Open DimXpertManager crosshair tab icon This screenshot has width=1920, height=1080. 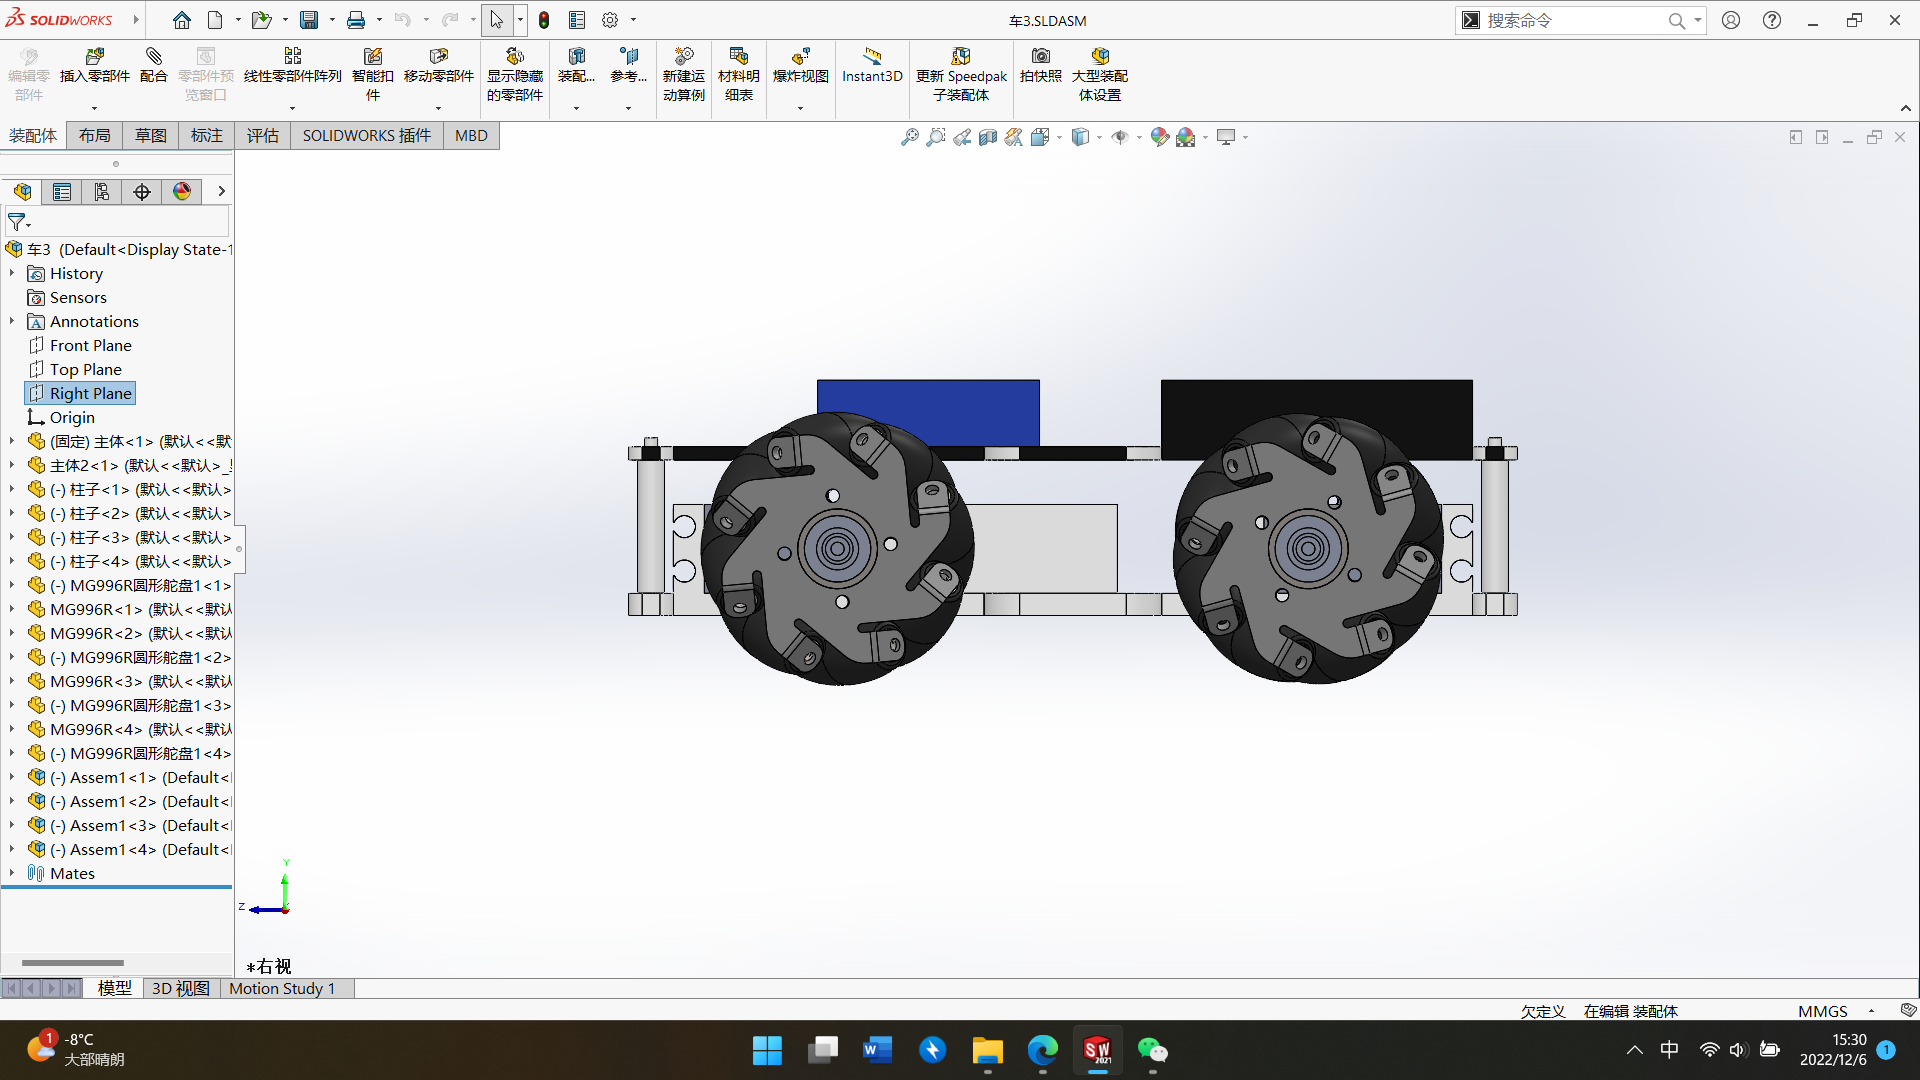point(142,192)
